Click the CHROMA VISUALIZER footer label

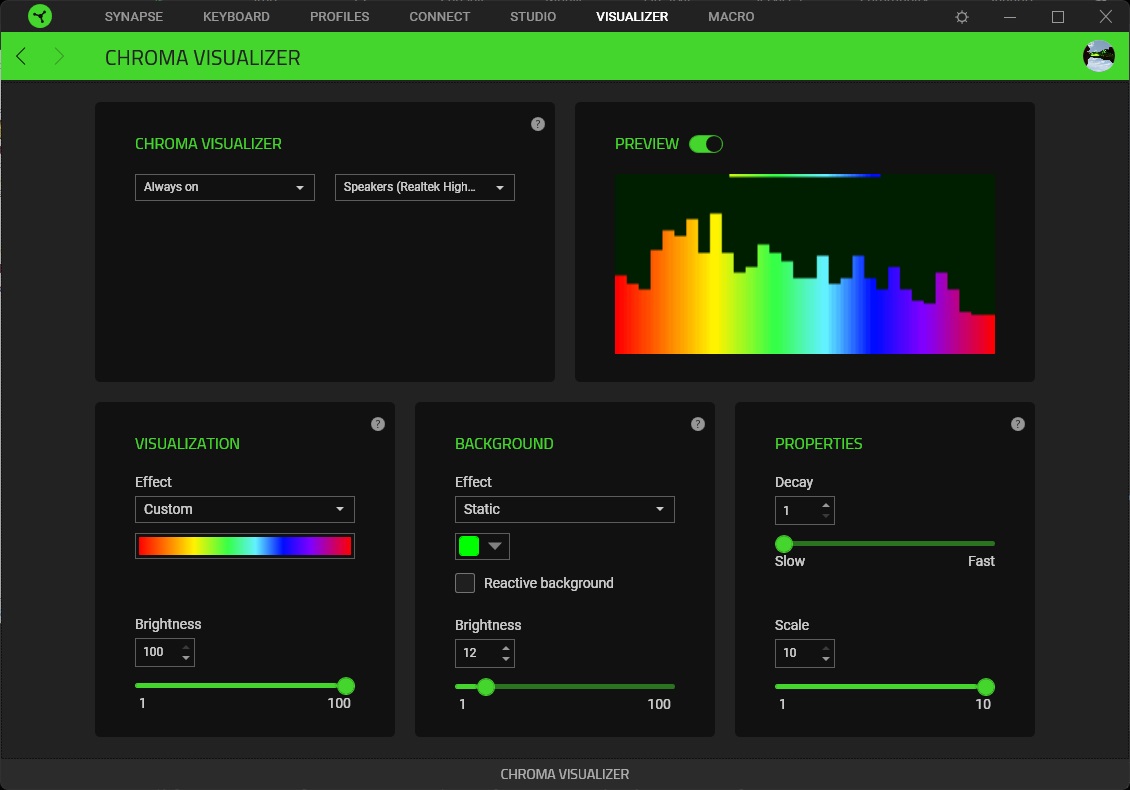pyautogui.click(x=565, y=774)
